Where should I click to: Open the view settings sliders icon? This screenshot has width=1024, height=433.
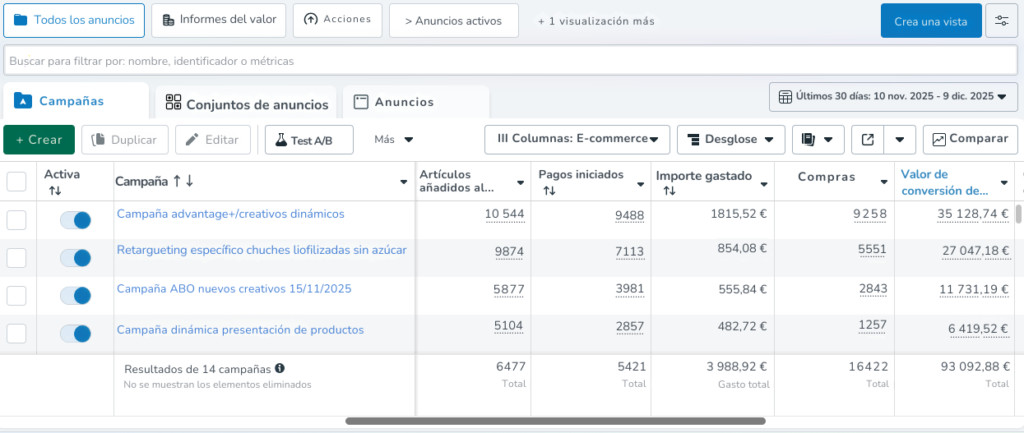(x=1001, y=21)
